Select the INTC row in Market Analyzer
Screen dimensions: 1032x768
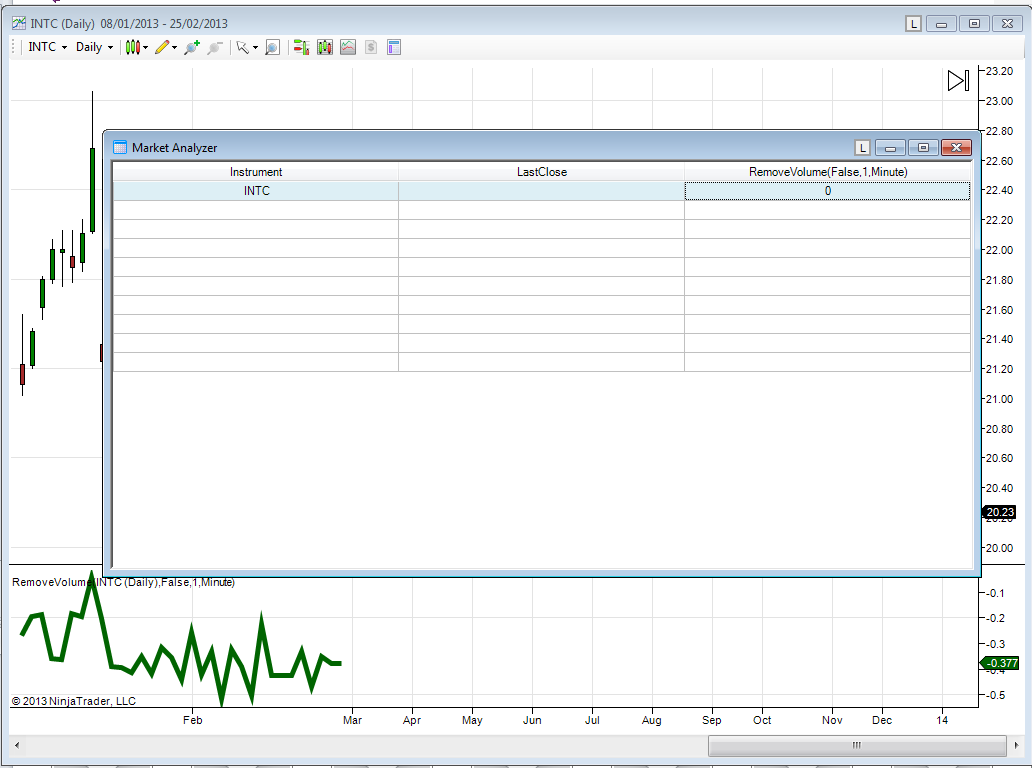pyautogui.click(x=256, y=191)
